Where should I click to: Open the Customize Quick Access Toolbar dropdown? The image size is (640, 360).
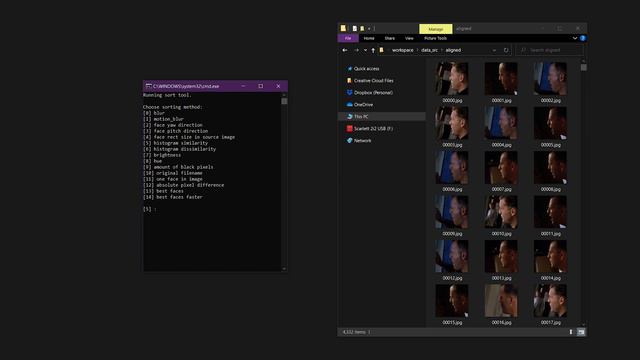tap(369, 29)
